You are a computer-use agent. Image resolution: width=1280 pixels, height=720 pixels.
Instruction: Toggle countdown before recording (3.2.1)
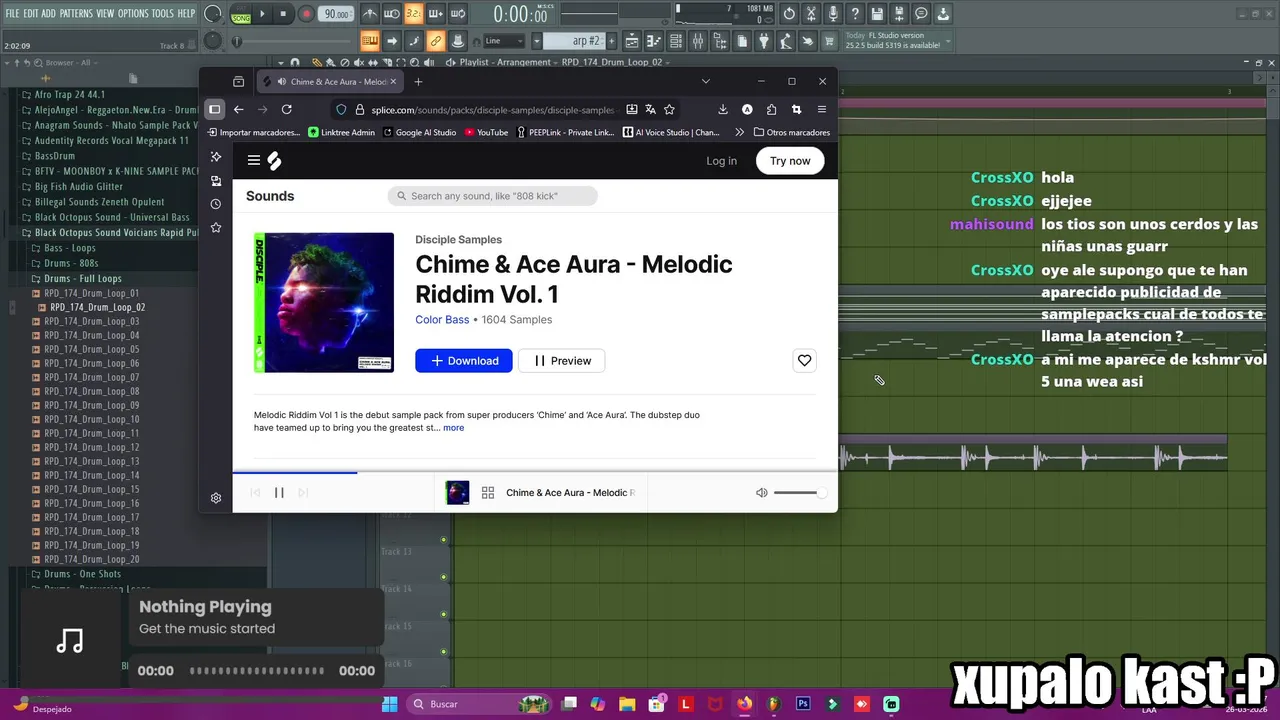413,14
